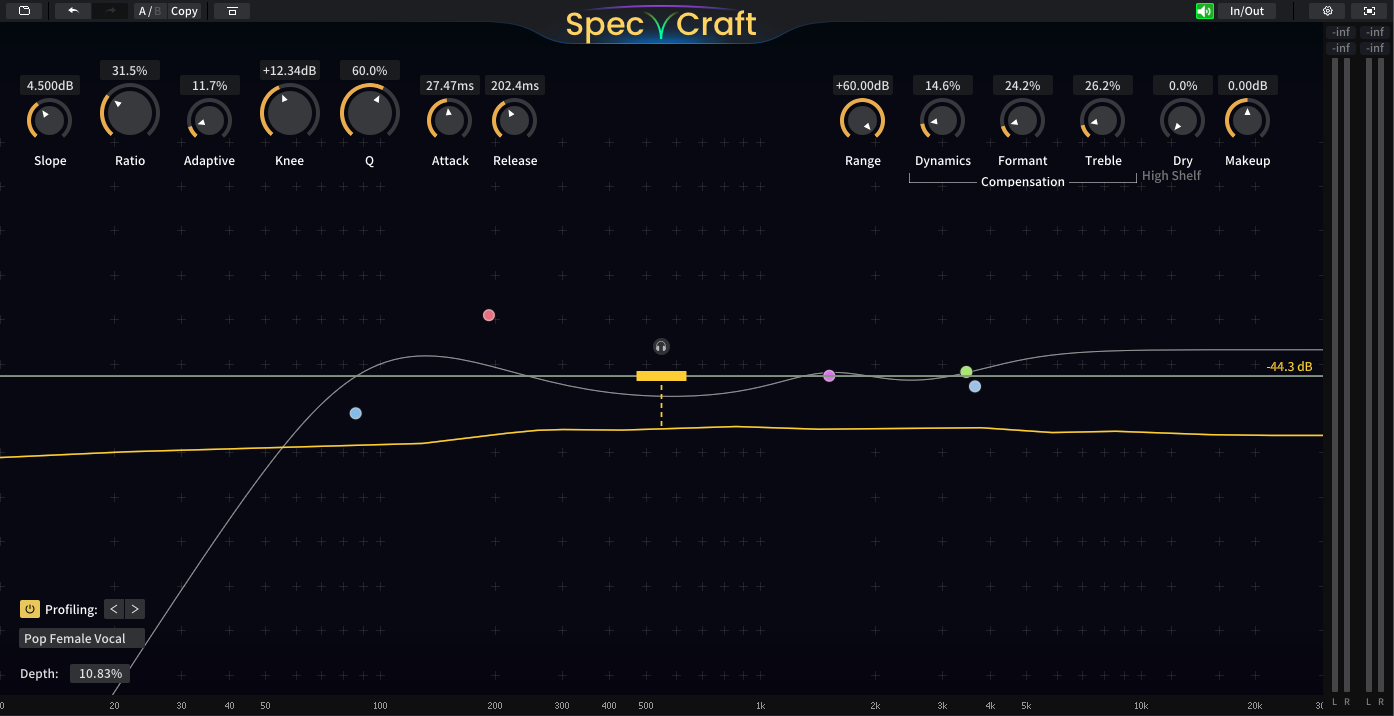This screenshot has width=1394, height=716.
Task: Copy current state with Copy button
Action: click(x=184, y=11)
